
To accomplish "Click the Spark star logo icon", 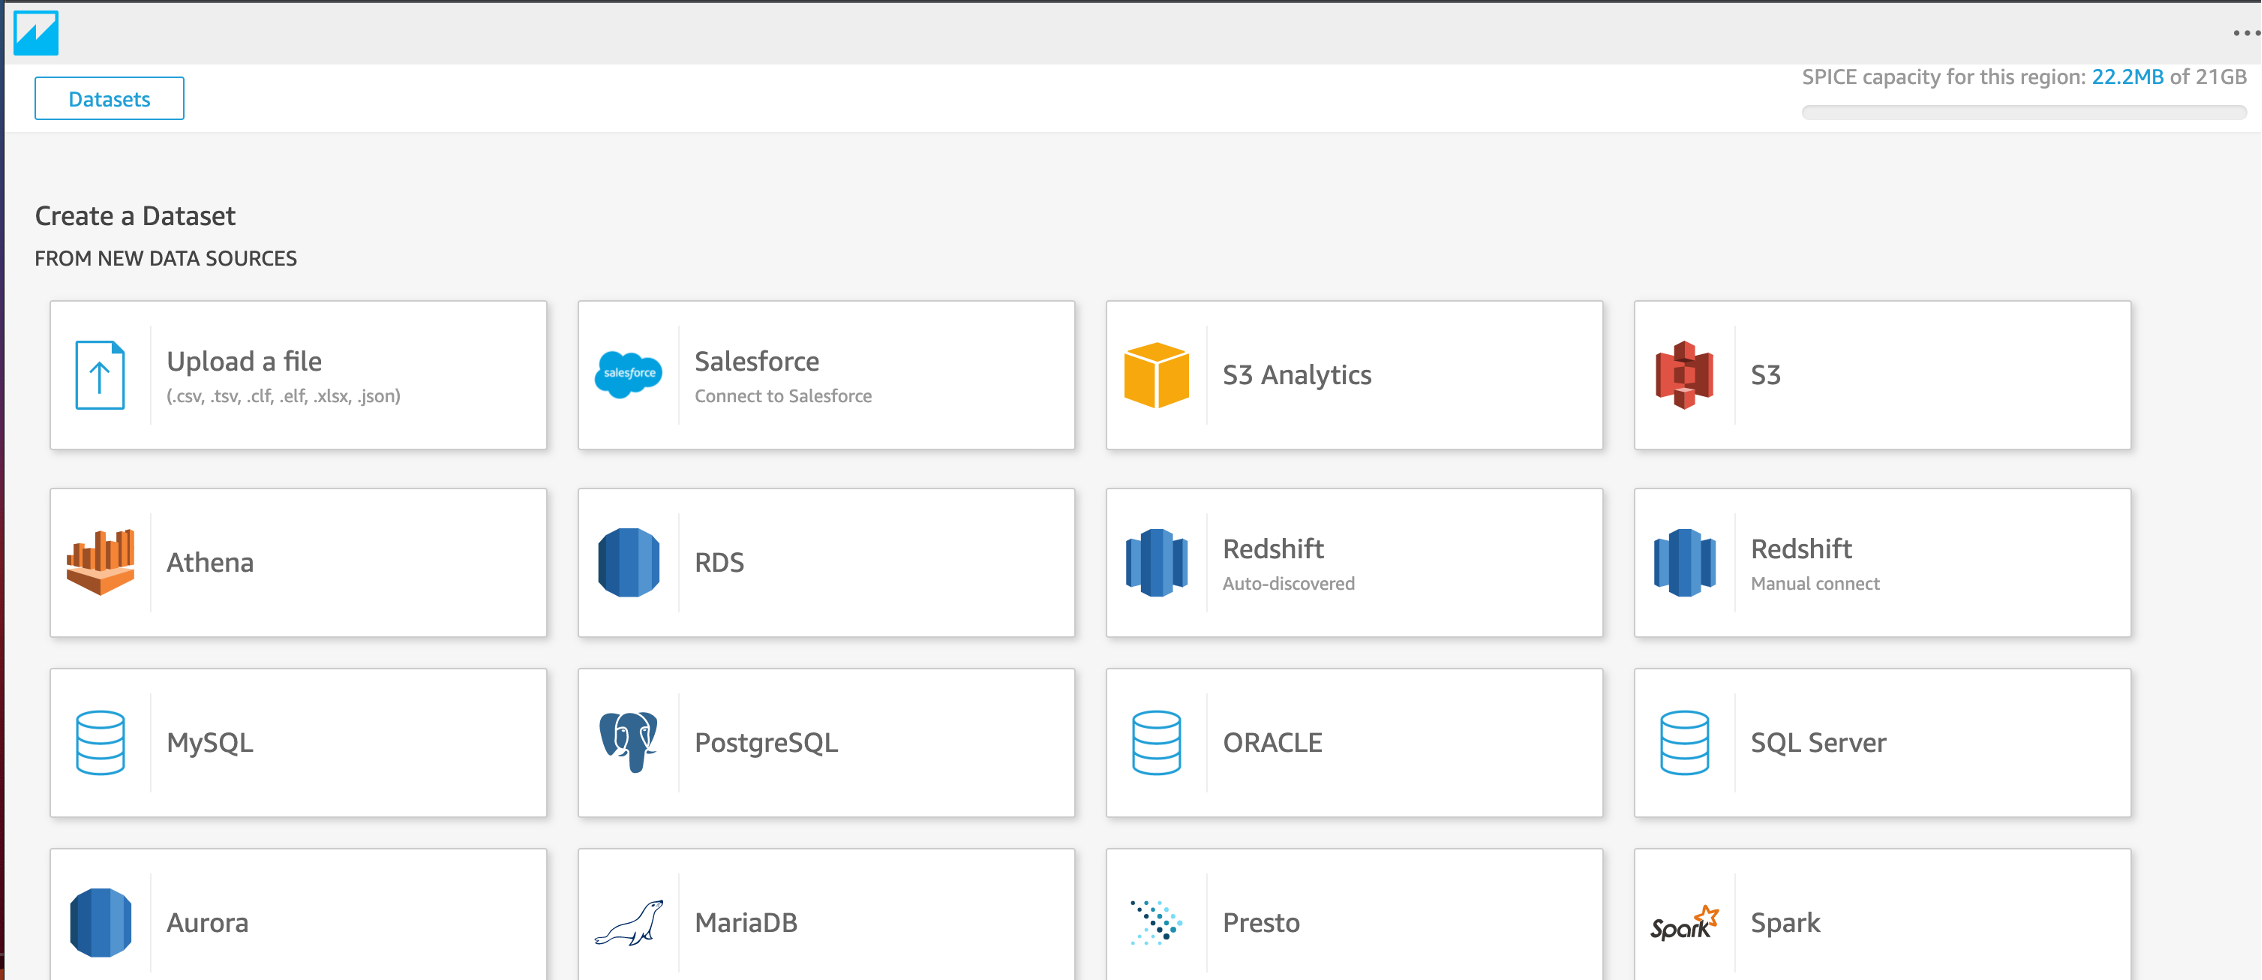I will (x=1685, y=923).
